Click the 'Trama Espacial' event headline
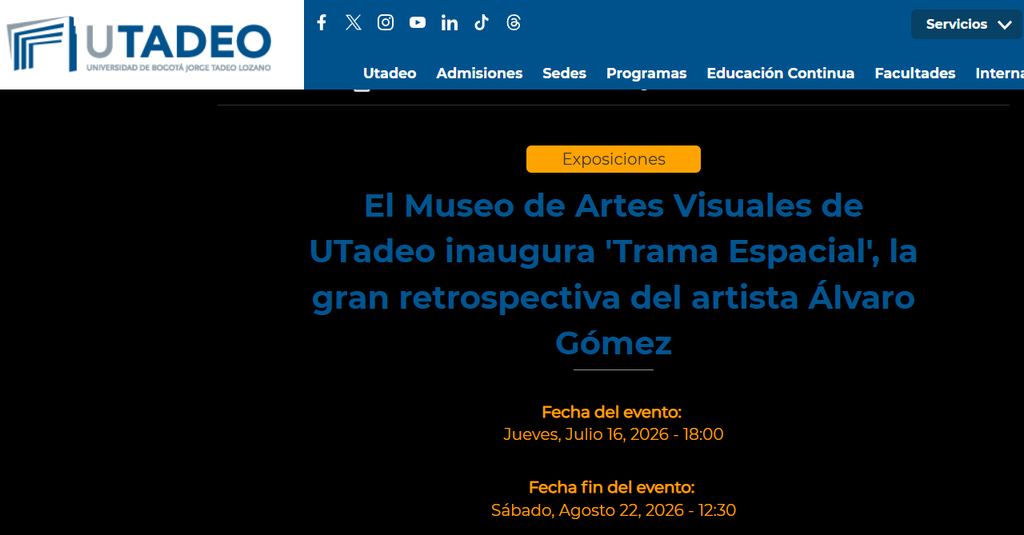This screenshot has height=535, width=1024. click(x=613, y=274)
